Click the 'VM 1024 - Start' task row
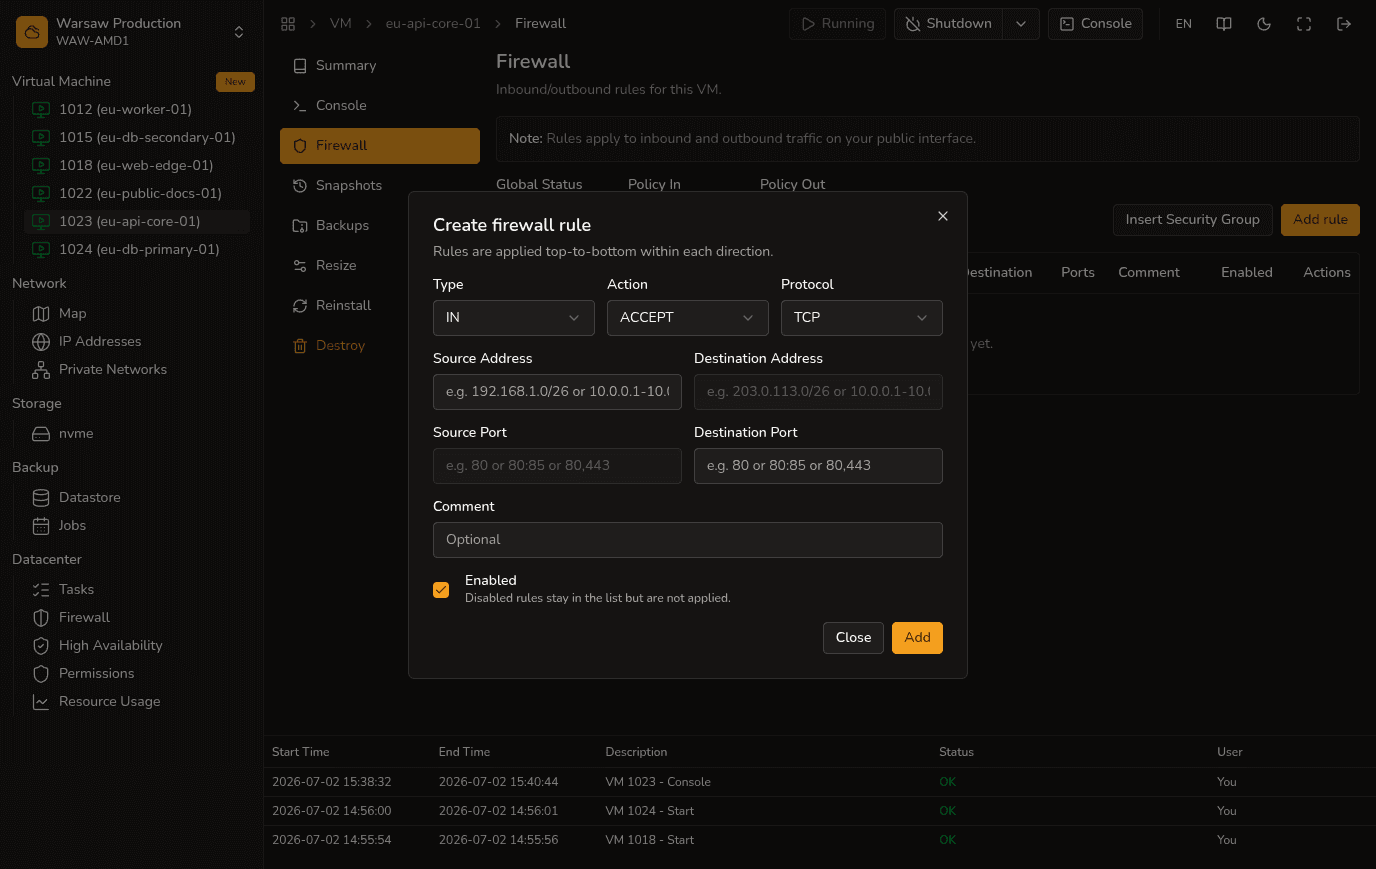This screenshot has width=1376, height=869. (x=820, y=811)
